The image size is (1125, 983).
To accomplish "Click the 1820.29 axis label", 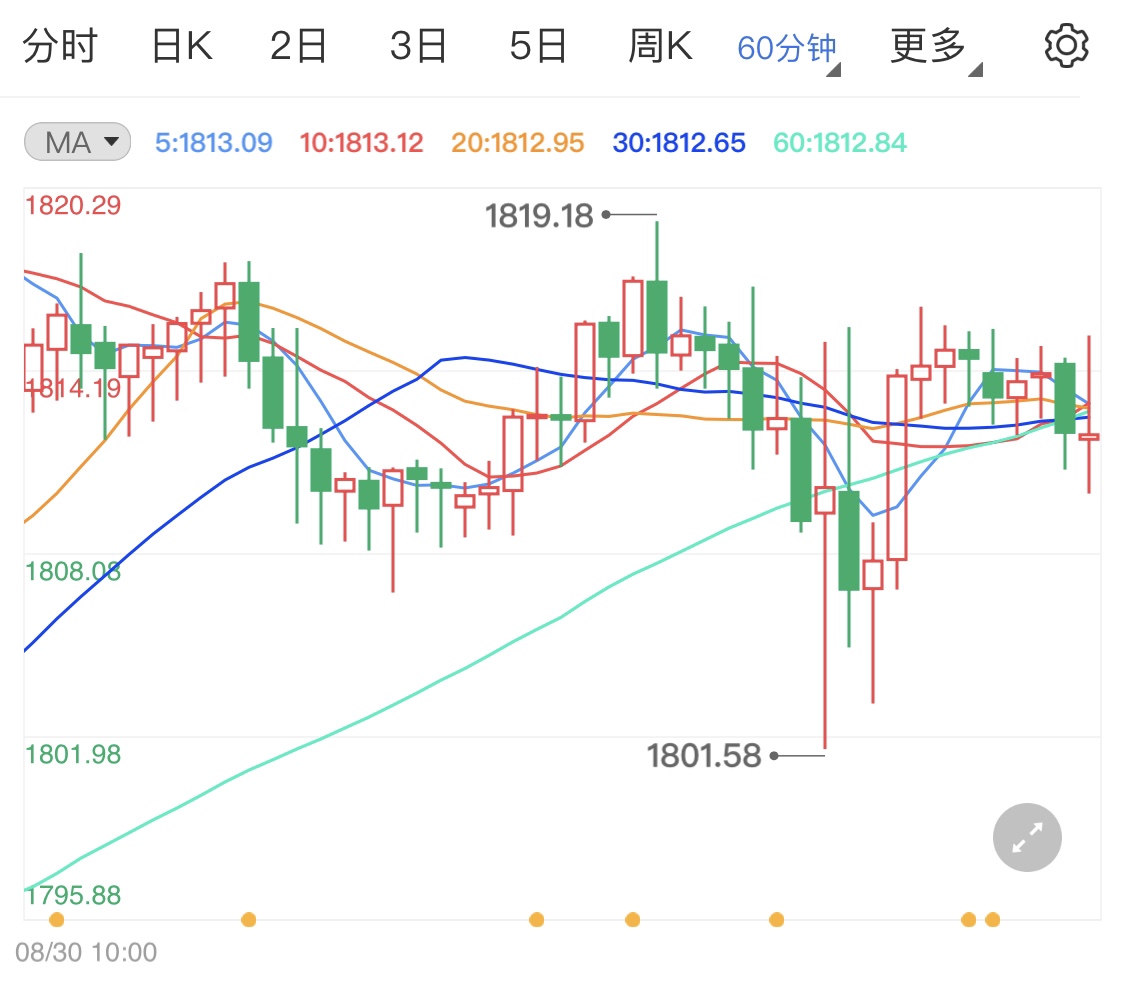I will [x=73, y=206].
